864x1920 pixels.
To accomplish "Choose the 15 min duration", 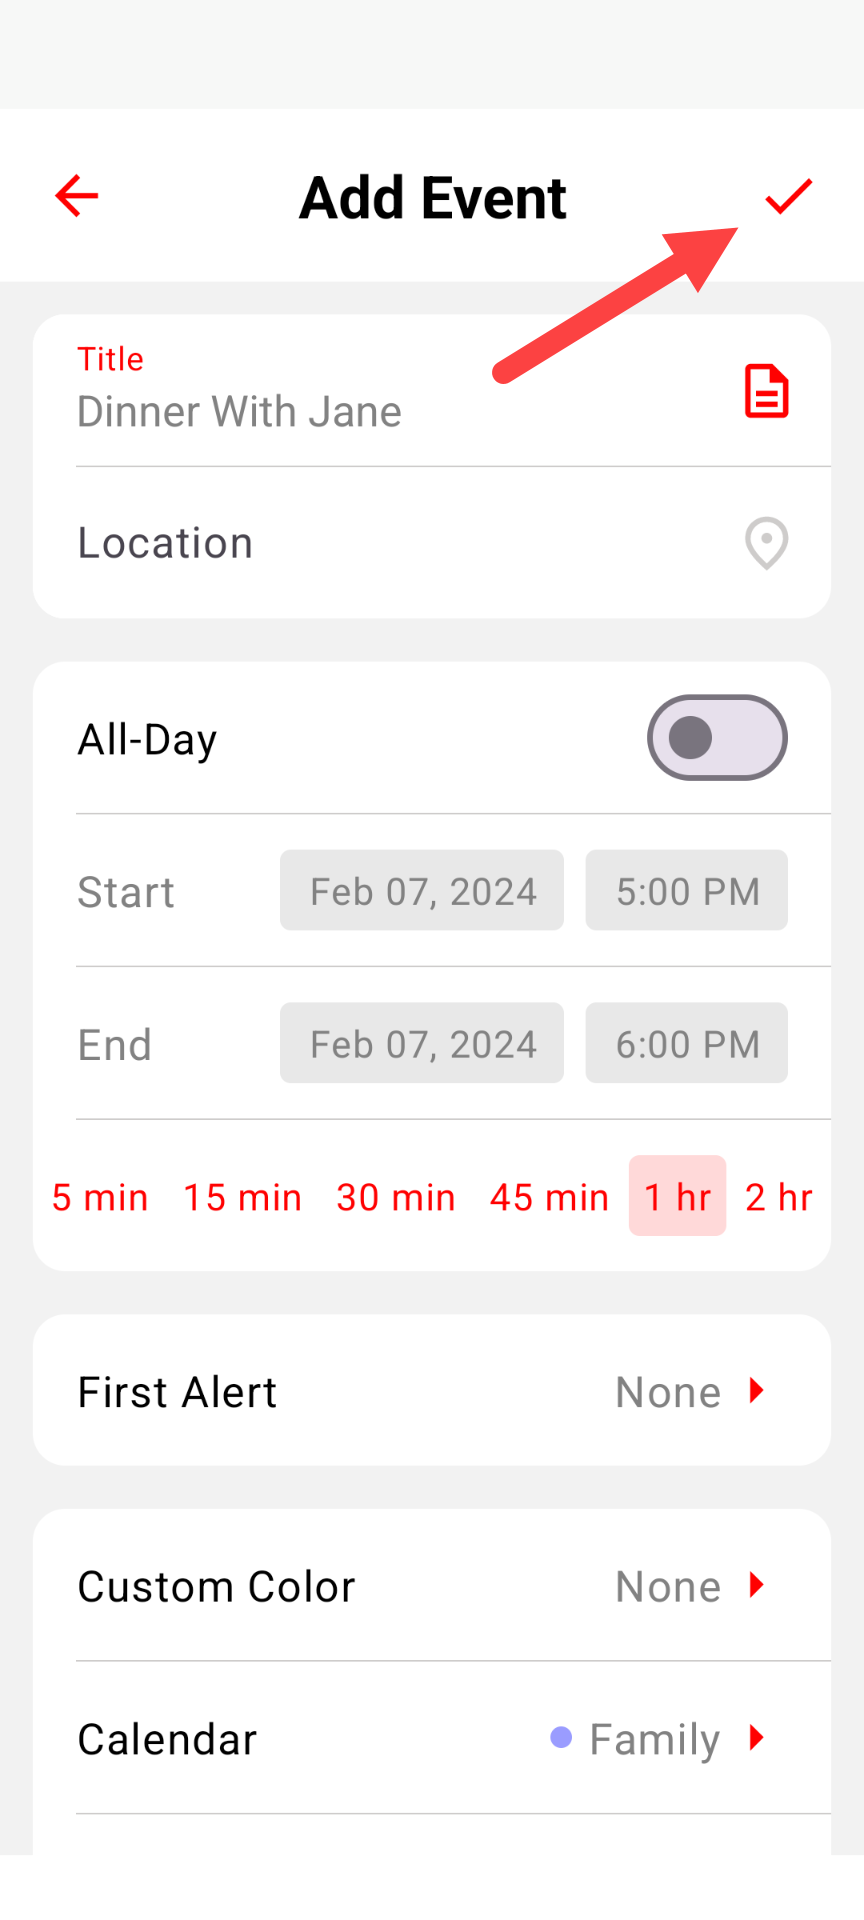I will pyautogui.click(x=242, y=1197).
